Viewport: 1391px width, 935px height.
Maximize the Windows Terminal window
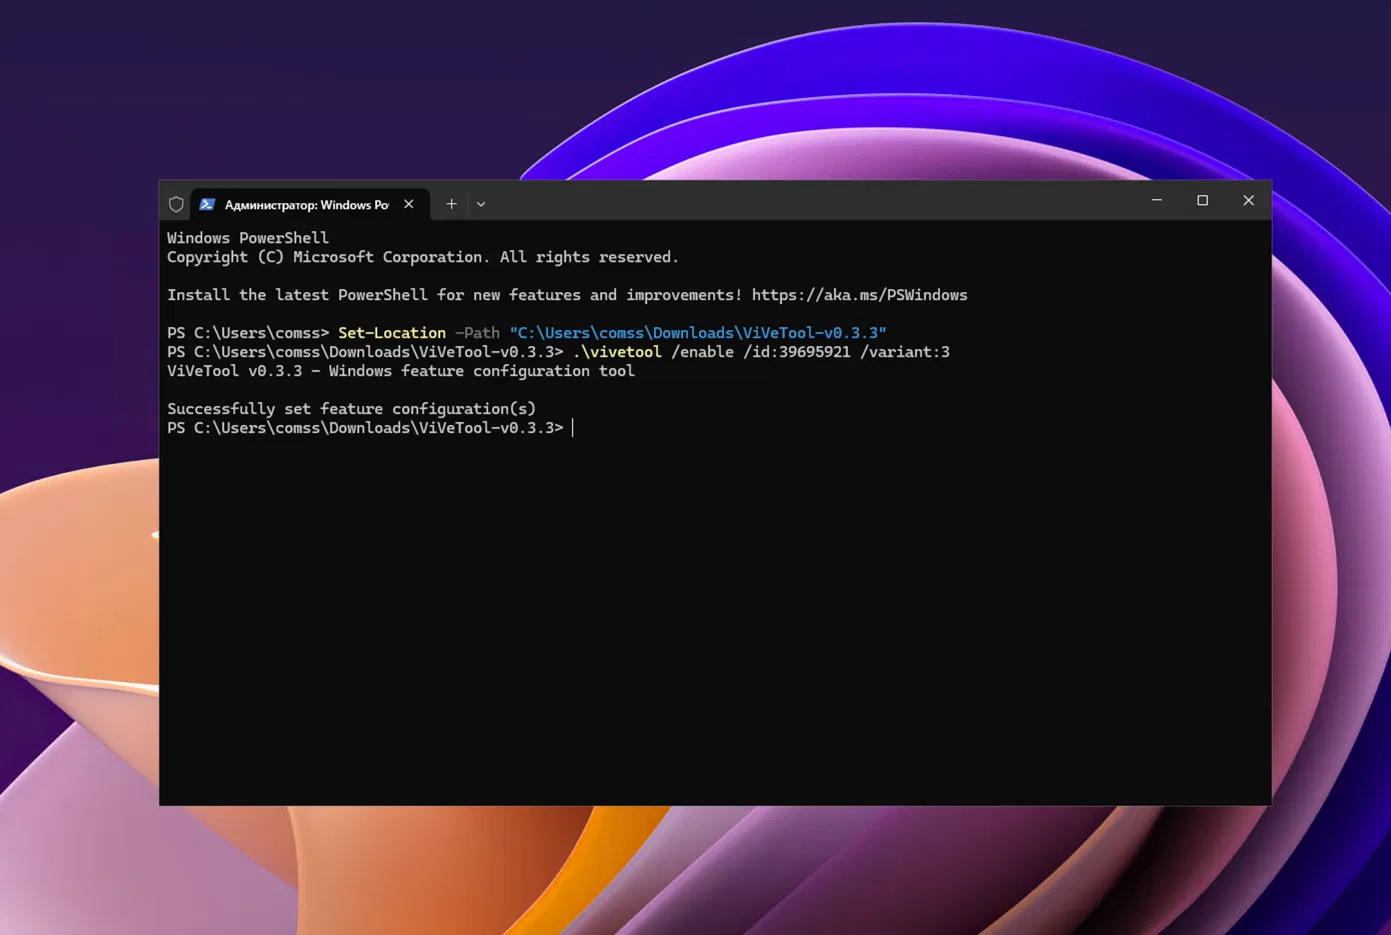pyautogui.click(x=1203, y=200)
